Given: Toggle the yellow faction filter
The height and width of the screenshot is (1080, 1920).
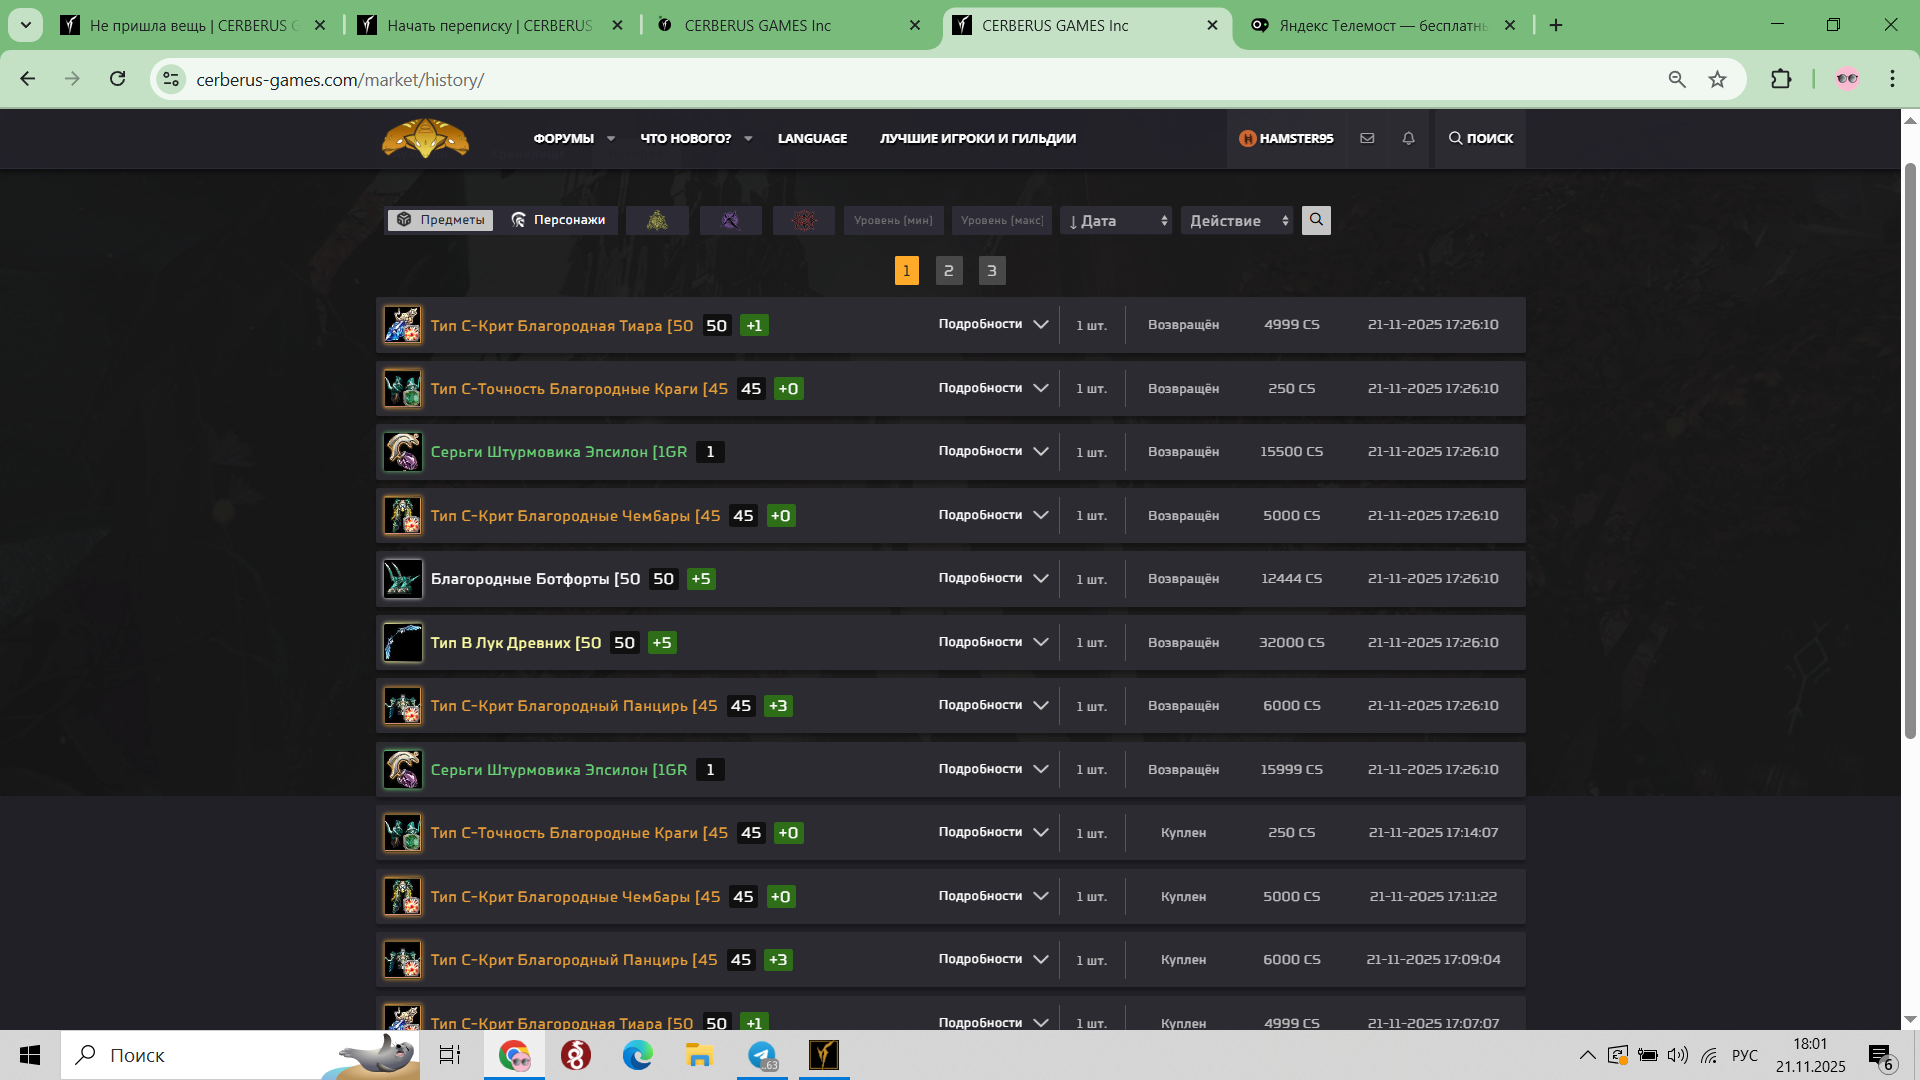Looking at the screenshot, I should 657,220.
